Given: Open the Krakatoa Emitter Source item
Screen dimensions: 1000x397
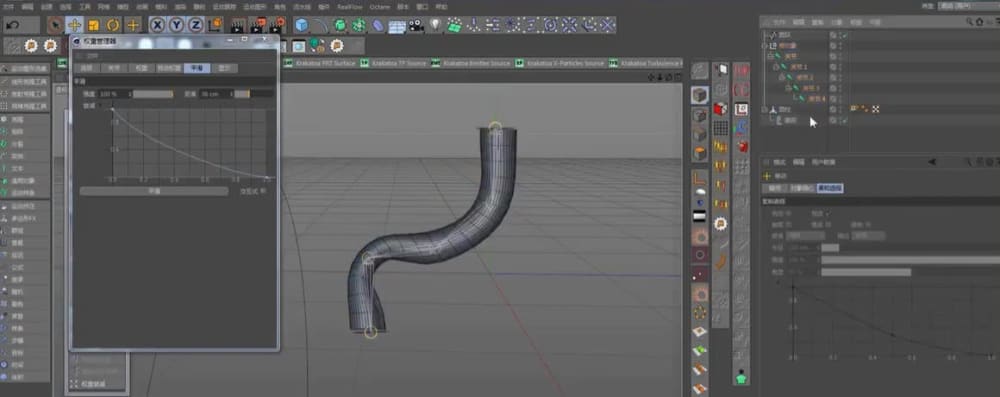Looking at the screenshot, I should [x=471, y=63].
